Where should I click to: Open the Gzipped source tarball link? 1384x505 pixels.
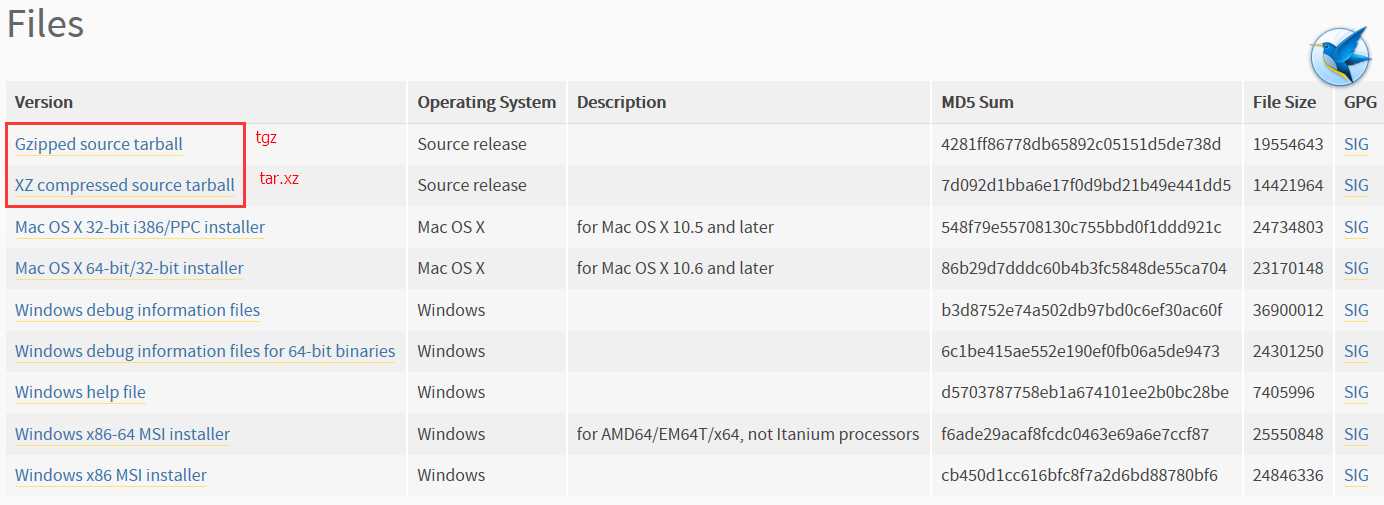point(99,144)
